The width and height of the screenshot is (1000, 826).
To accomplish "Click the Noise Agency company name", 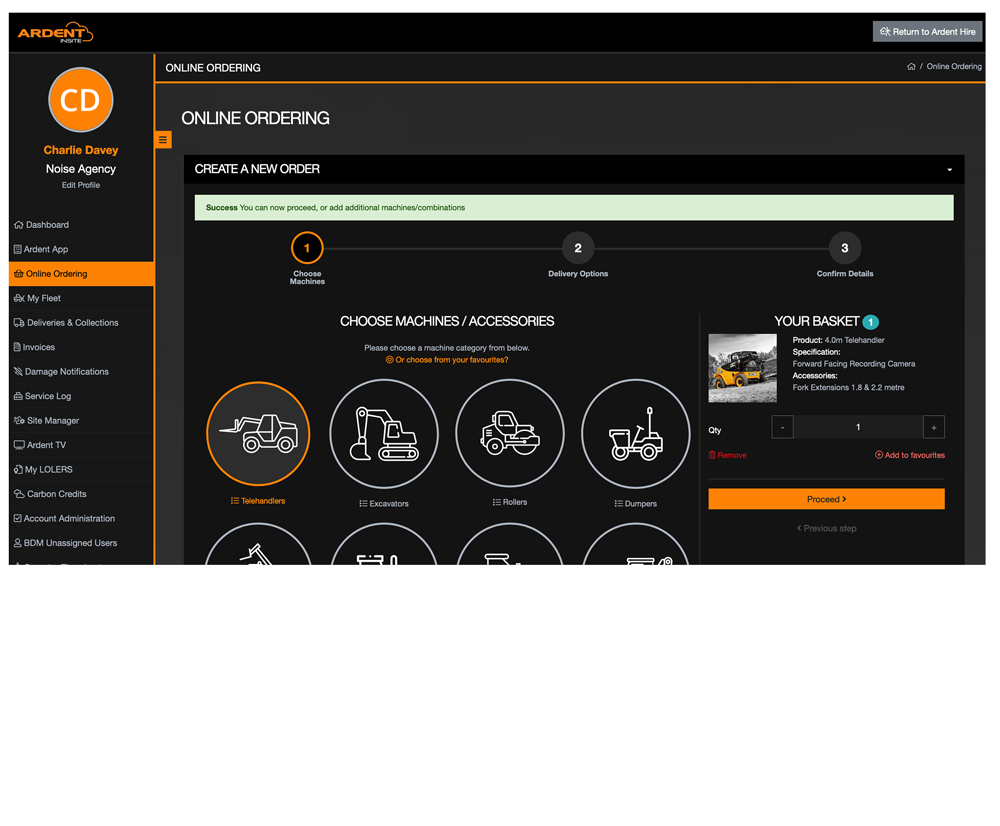I will click(x=81, y=169).
